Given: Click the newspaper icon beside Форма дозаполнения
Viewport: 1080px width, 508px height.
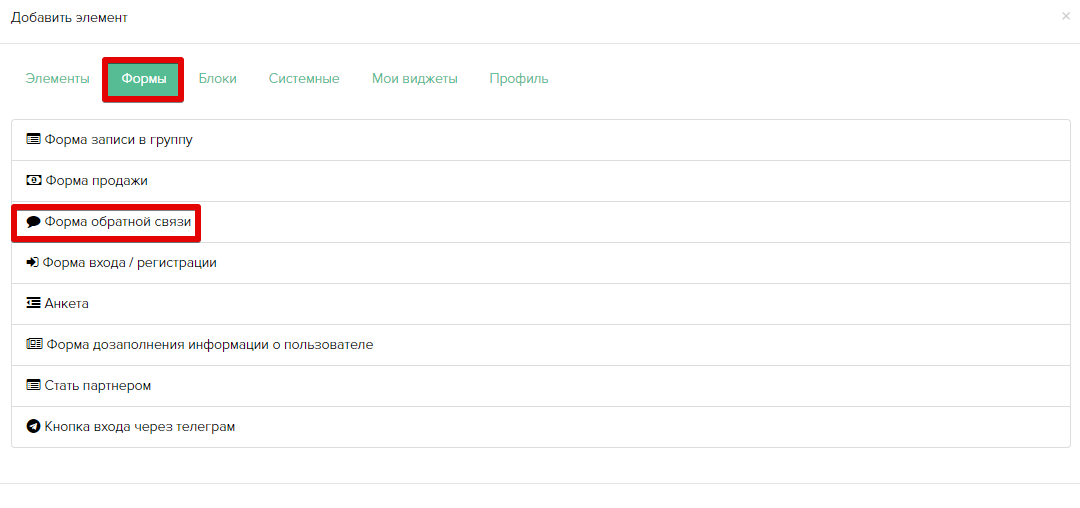Looking at the screenshot, I should (x=34, y=344).
